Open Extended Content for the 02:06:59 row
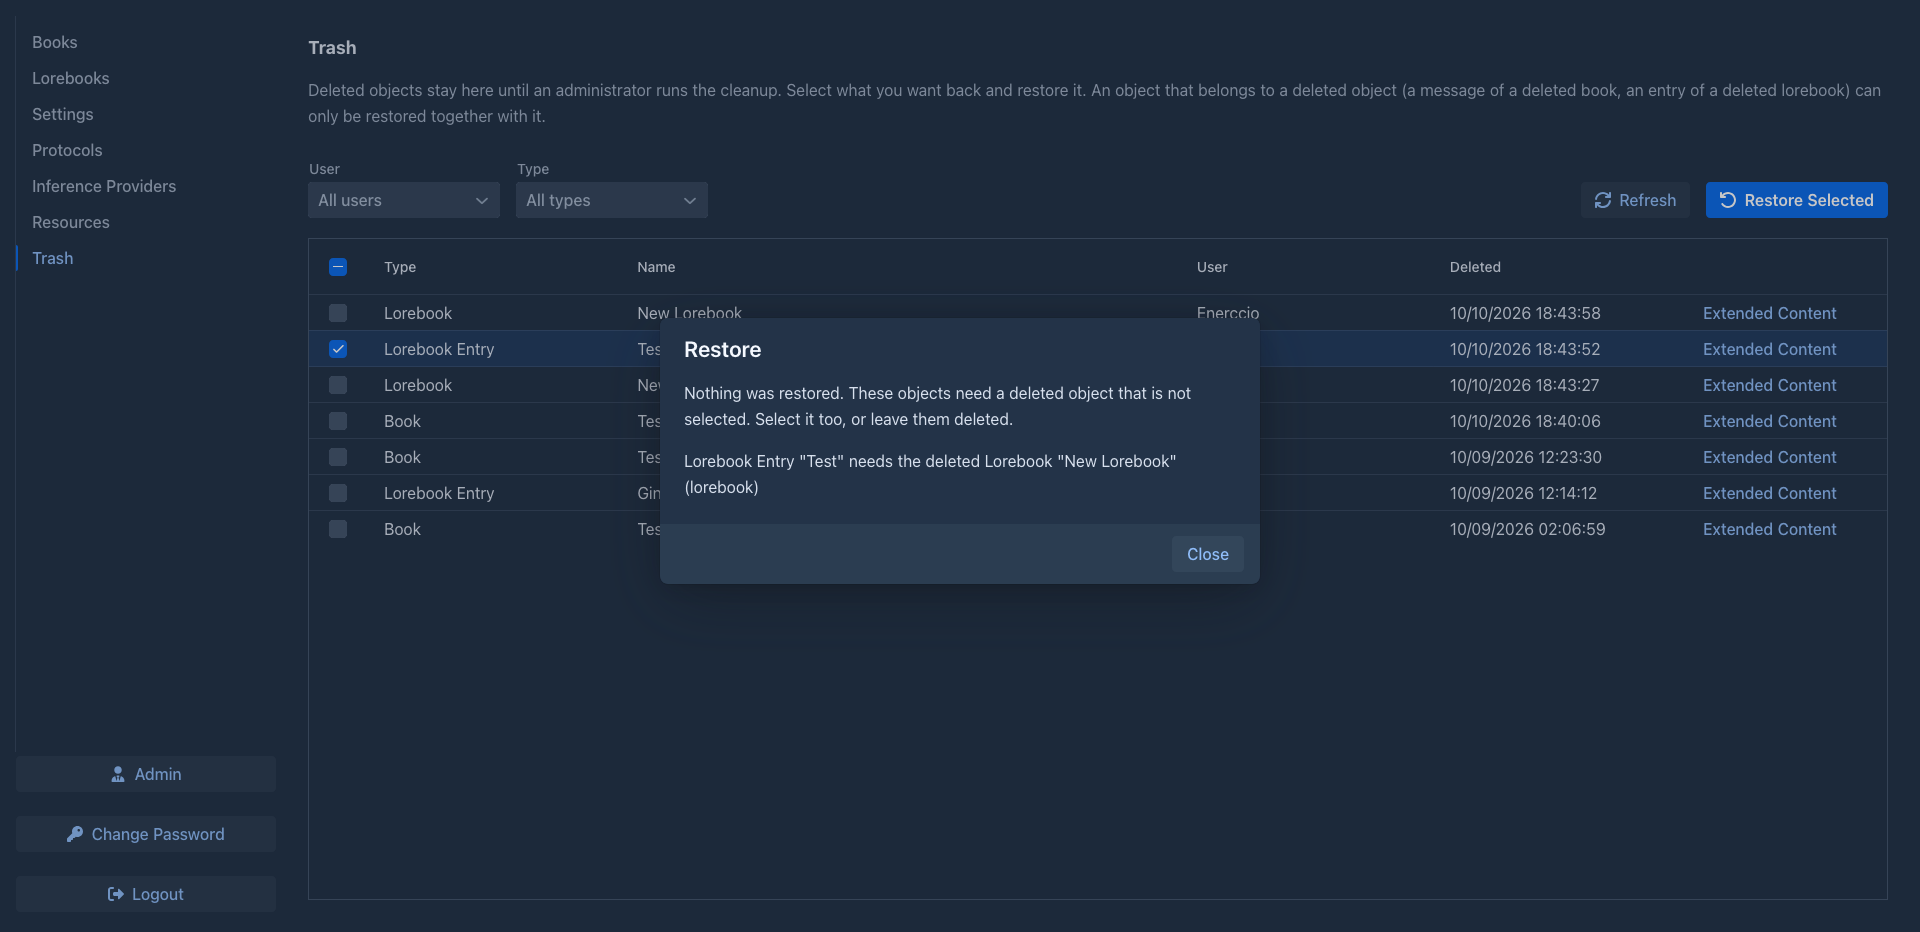1920x932 pixels. 1769,529
